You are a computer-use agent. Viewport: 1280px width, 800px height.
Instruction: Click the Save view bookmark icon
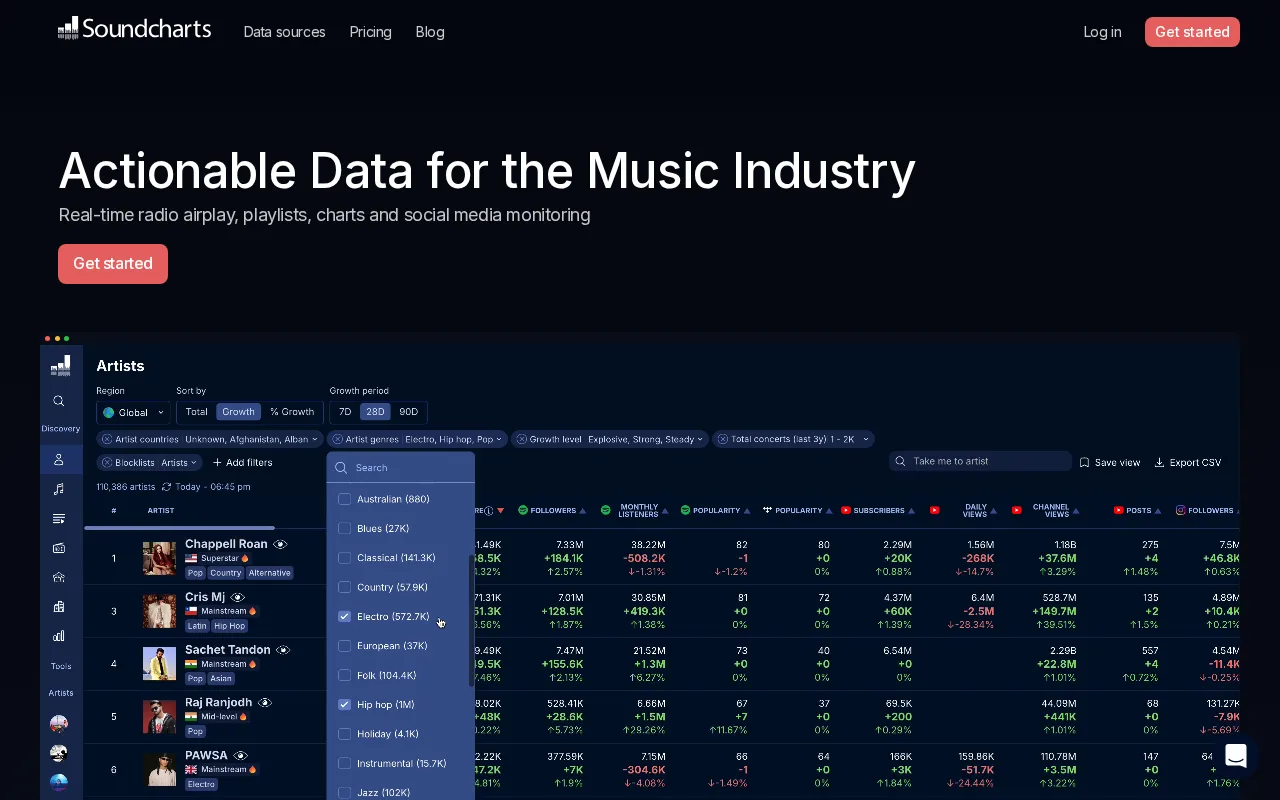(1084, 463)
